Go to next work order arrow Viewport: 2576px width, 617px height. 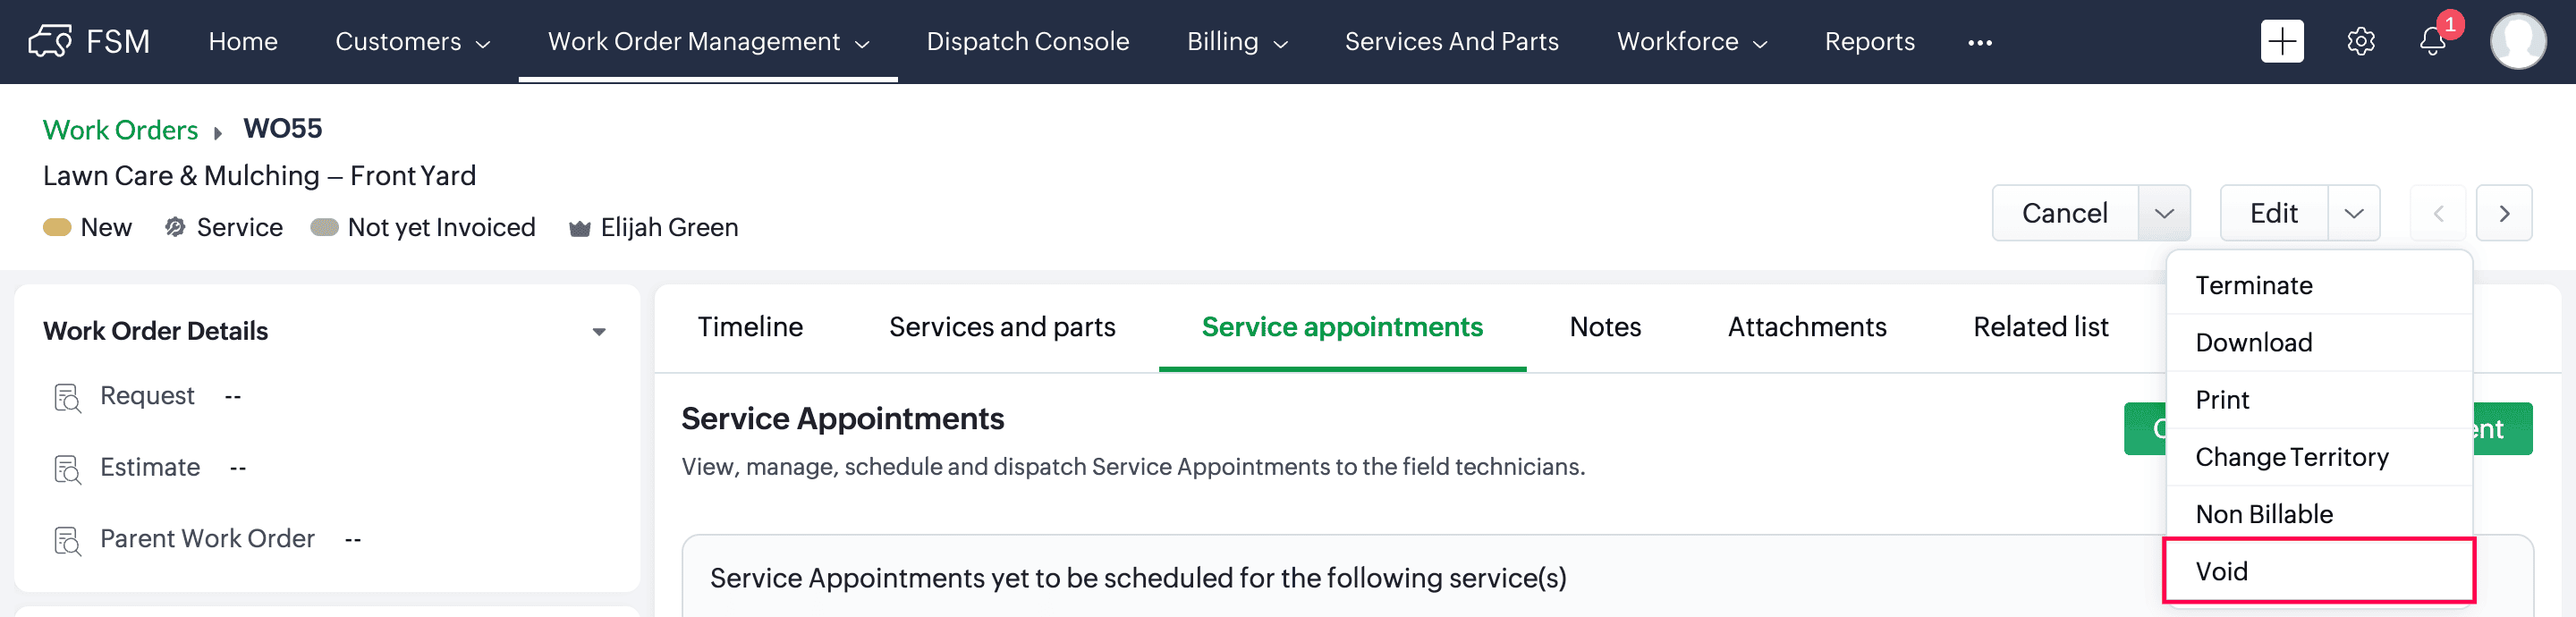(2503, 213)
